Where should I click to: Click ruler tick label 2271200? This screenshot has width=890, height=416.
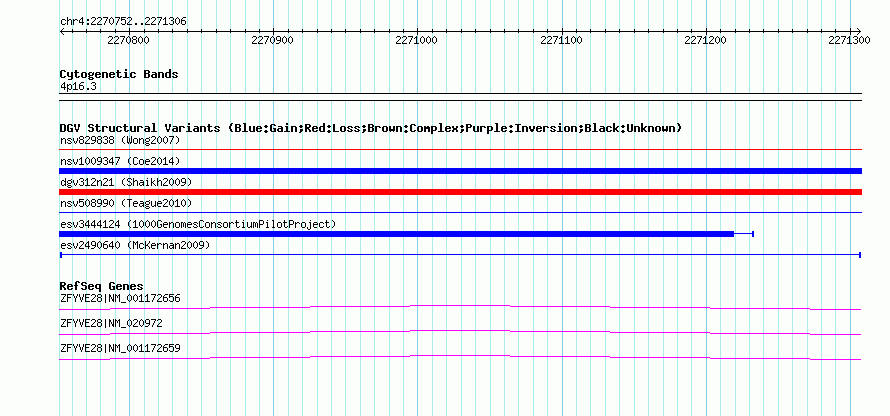click(x=706, y=40)
